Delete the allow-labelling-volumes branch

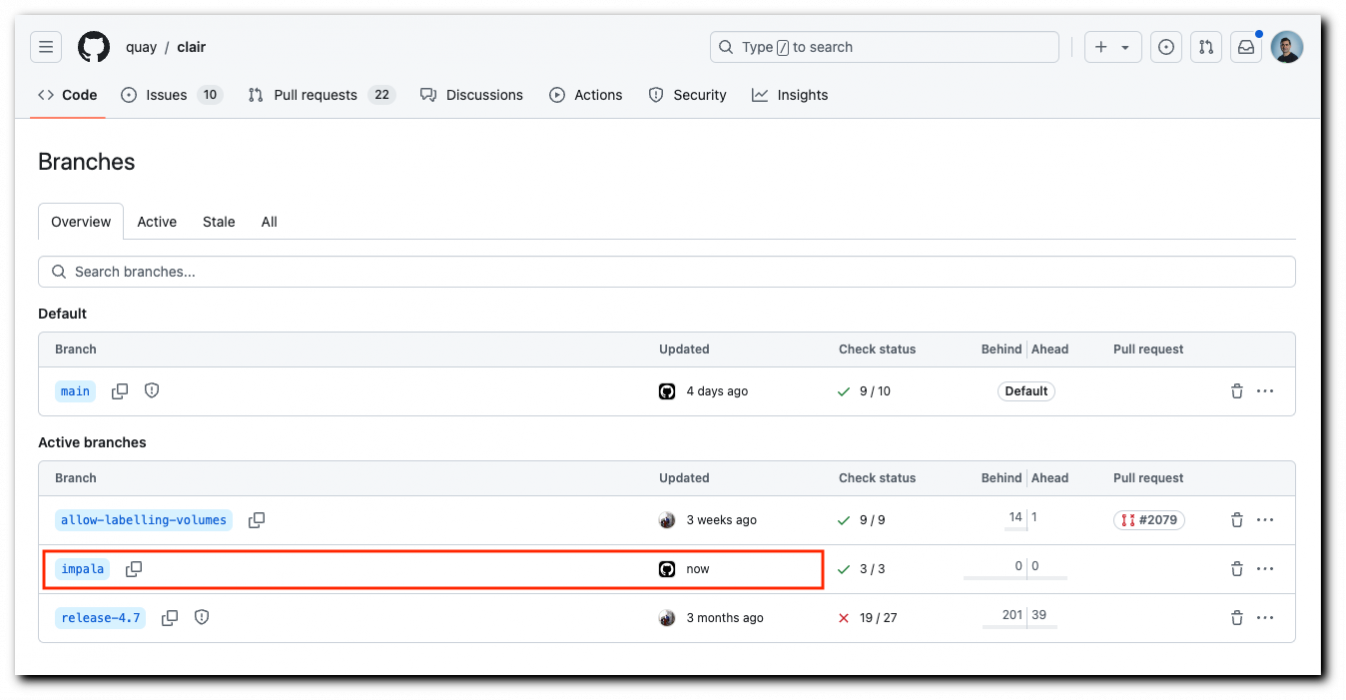[x=1237, y=520]
